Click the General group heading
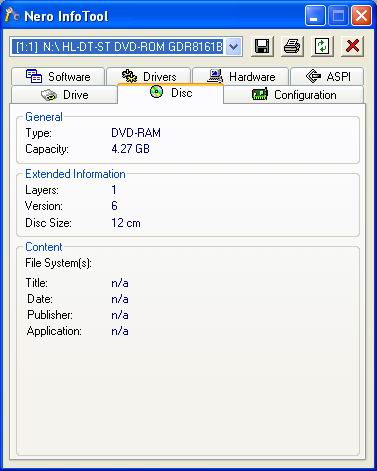This screenshot has width=377, height=471. click(44, 117)
